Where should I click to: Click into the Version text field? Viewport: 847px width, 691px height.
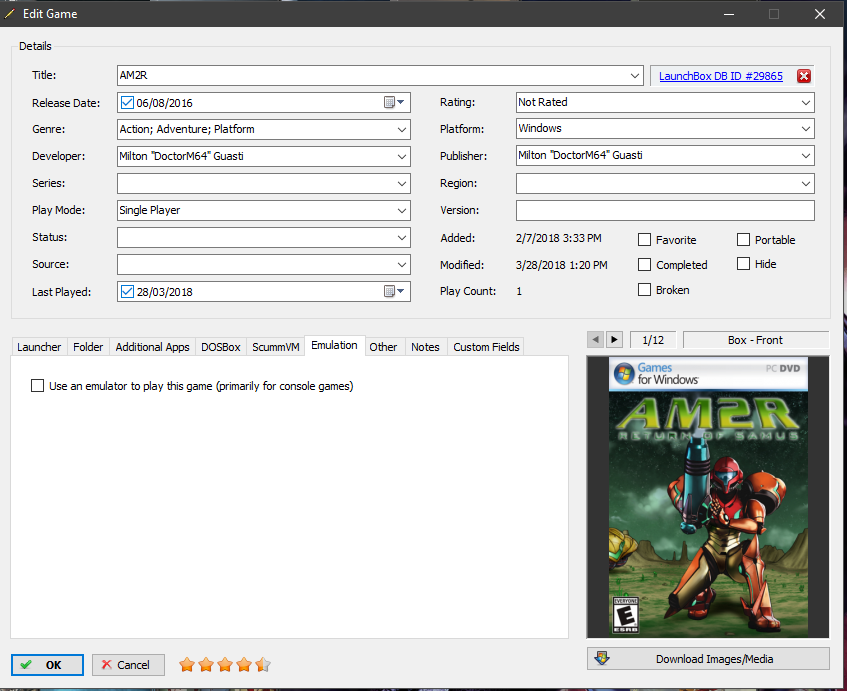(x=665, y=211)
